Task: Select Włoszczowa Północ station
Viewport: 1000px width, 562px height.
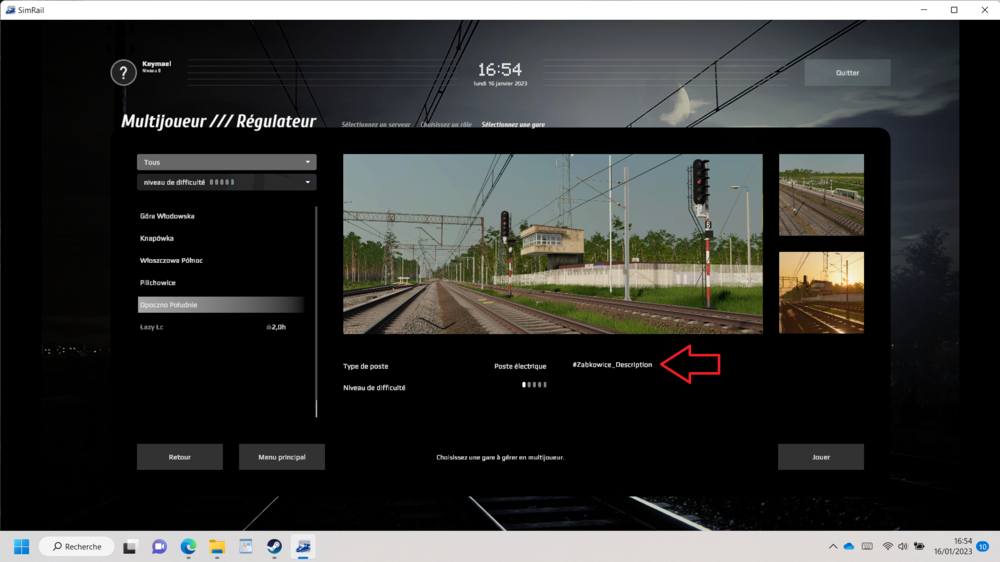Action: click(172, 260)
